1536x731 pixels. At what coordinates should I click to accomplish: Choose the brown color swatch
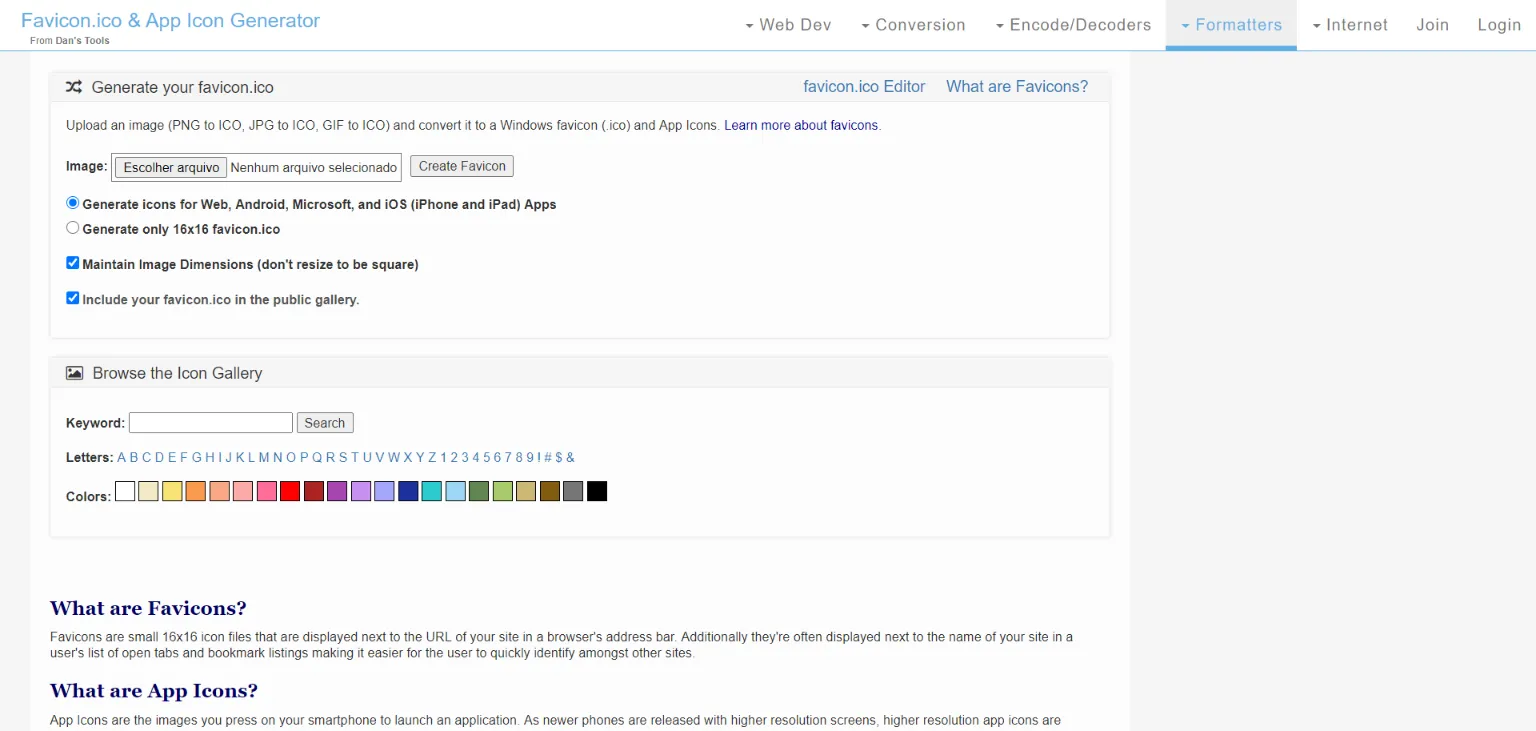[x=550, y=491]
